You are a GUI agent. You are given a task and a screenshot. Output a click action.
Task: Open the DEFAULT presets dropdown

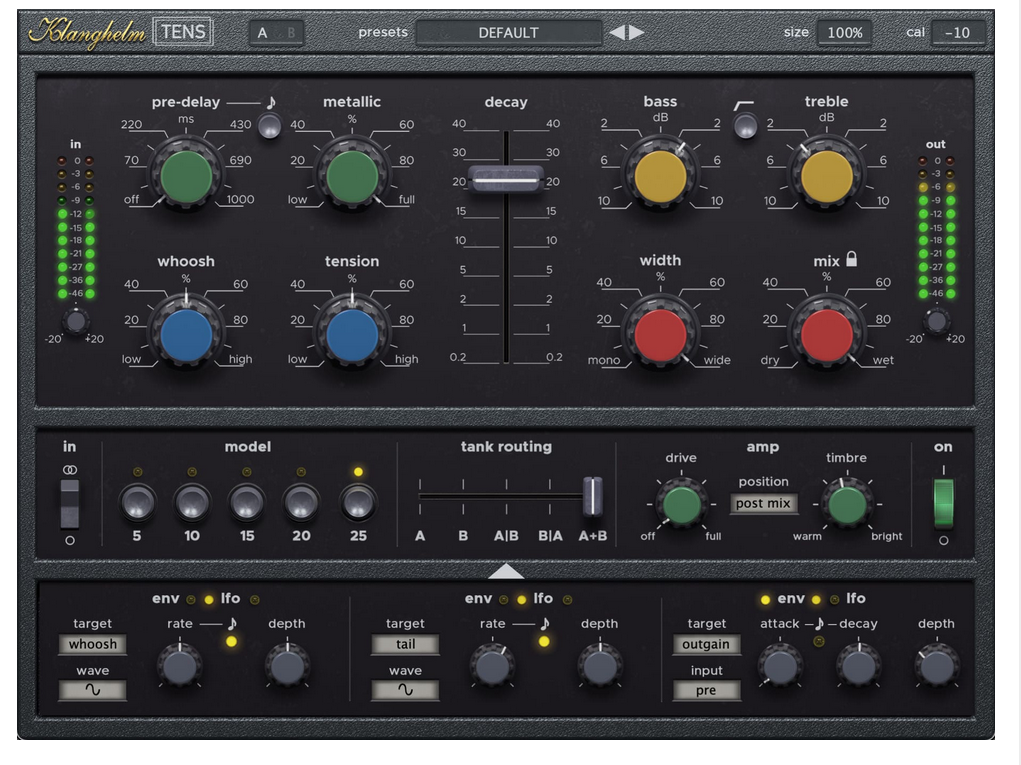[x=509, y=33]
